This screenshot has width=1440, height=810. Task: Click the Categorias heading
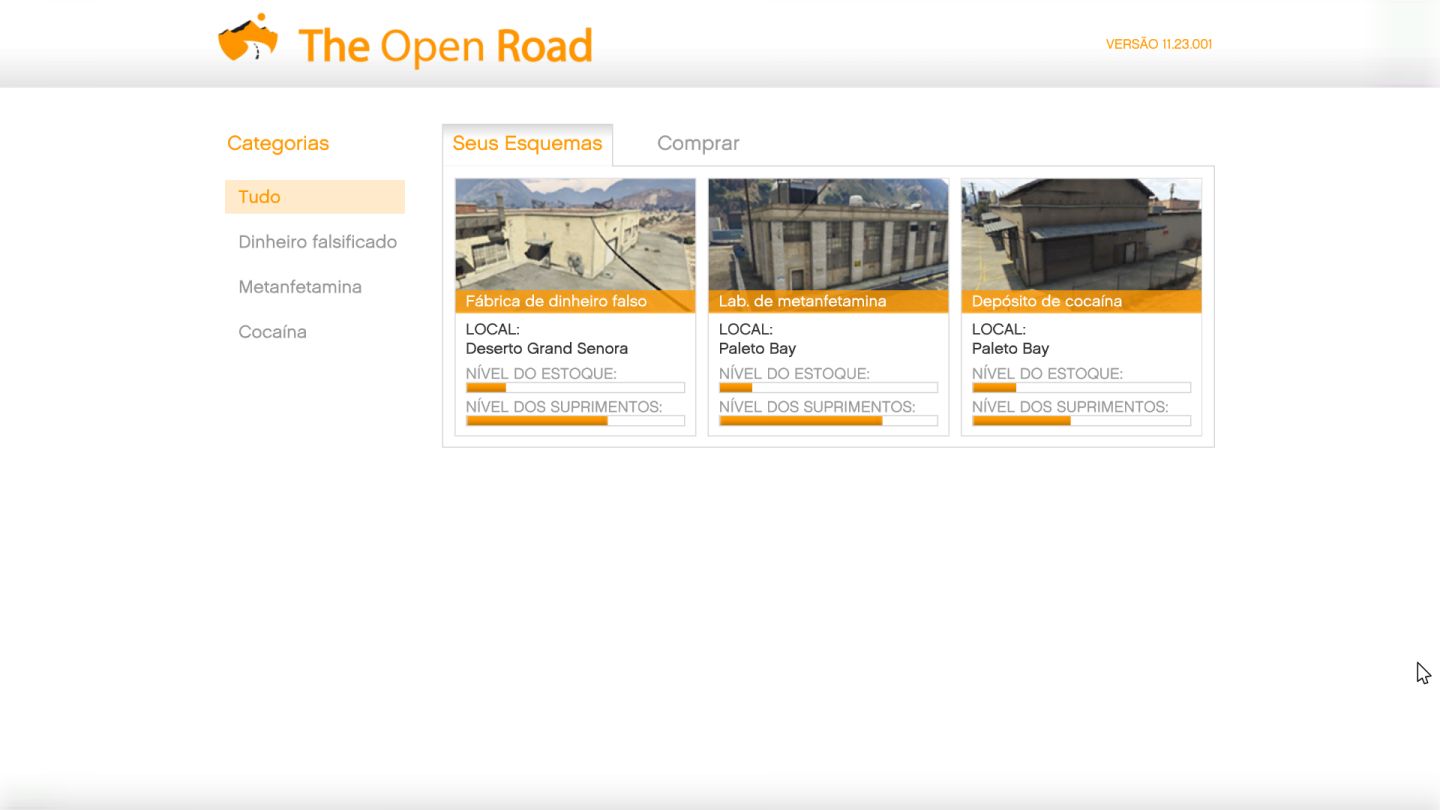278,143
